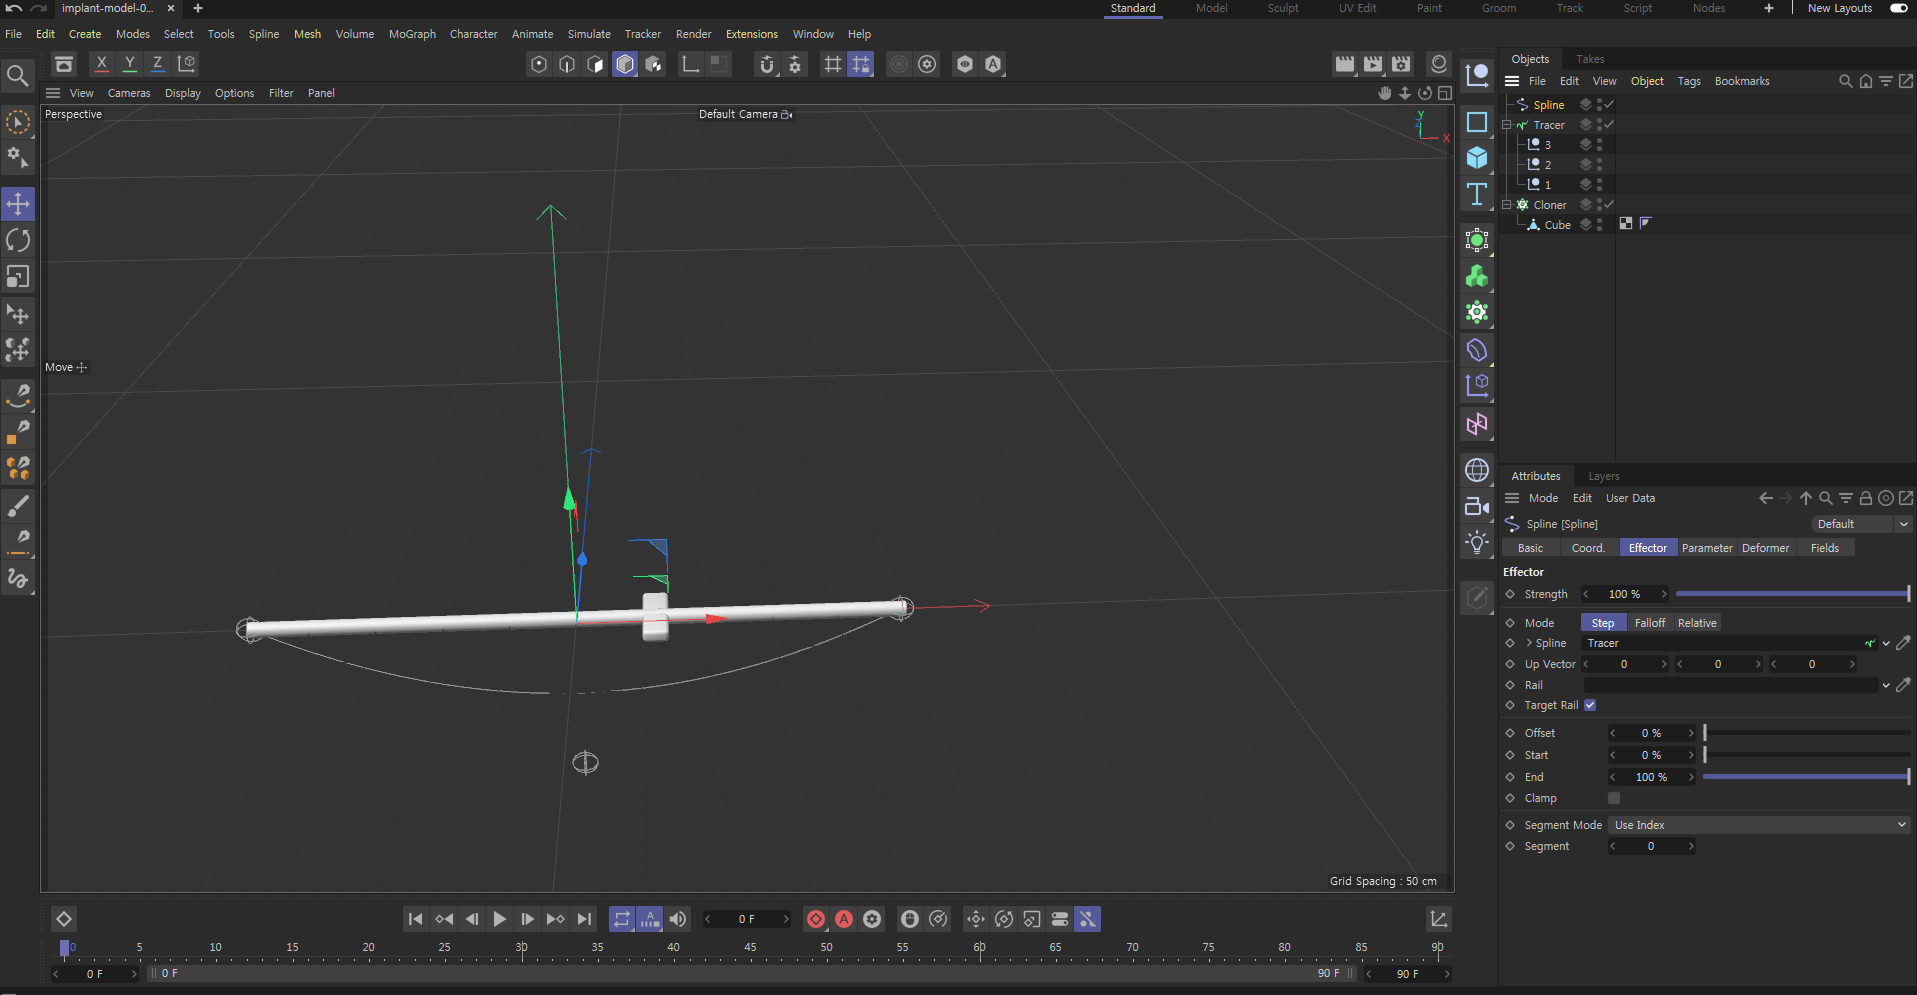This screenshot has width=1917, height=995.
Task: Open the Spline Tracer link dropdown arrow
Action: point(1886,643)
